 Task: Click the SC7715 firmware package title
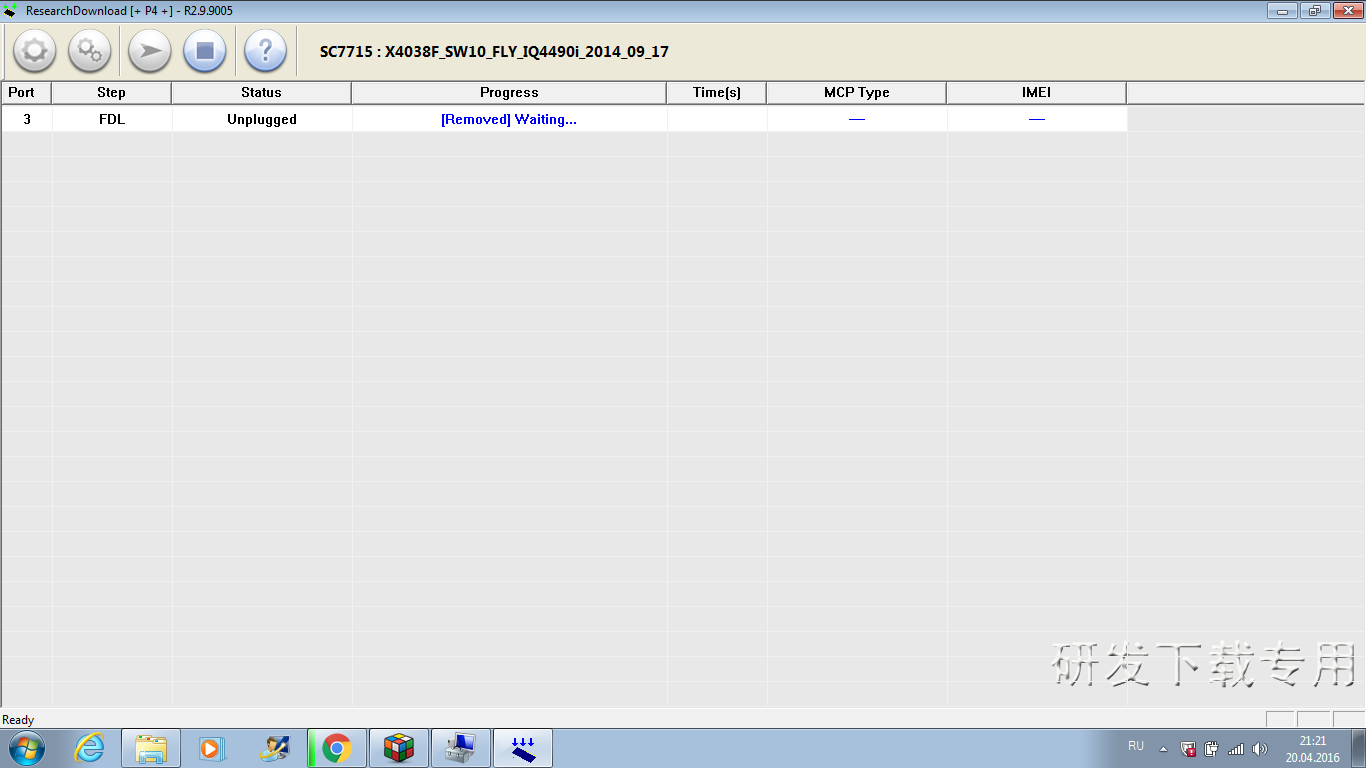click(494, 51)
